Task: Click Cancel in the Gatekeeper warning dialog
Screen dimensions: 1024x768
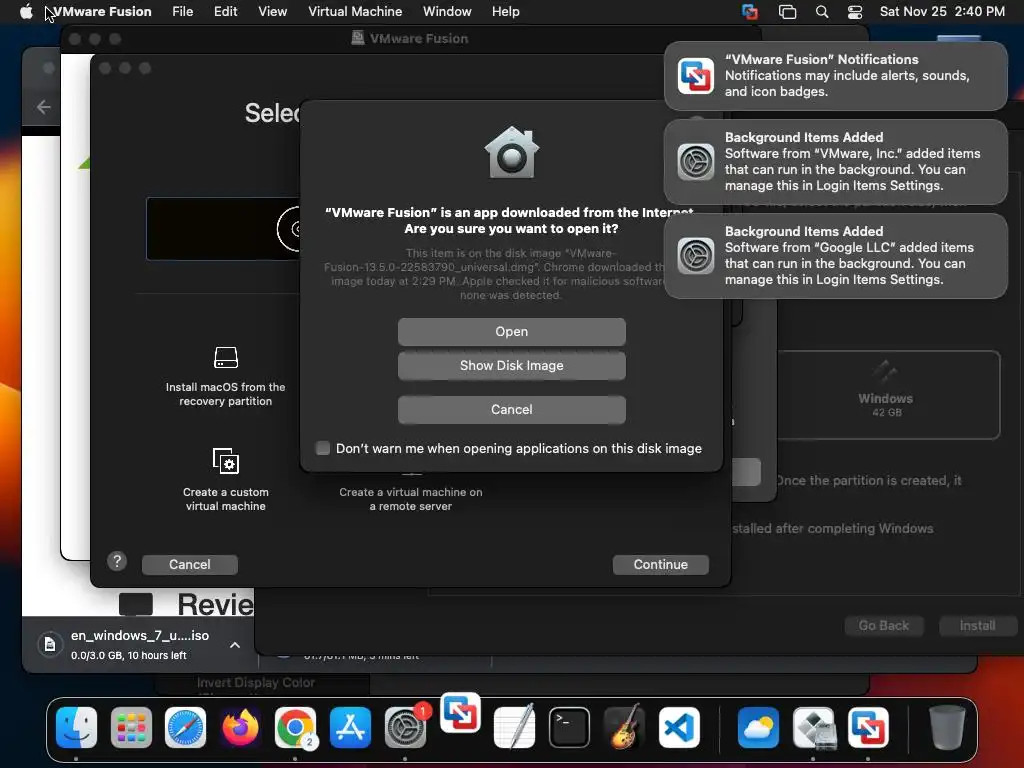Action: coord(511,409)
